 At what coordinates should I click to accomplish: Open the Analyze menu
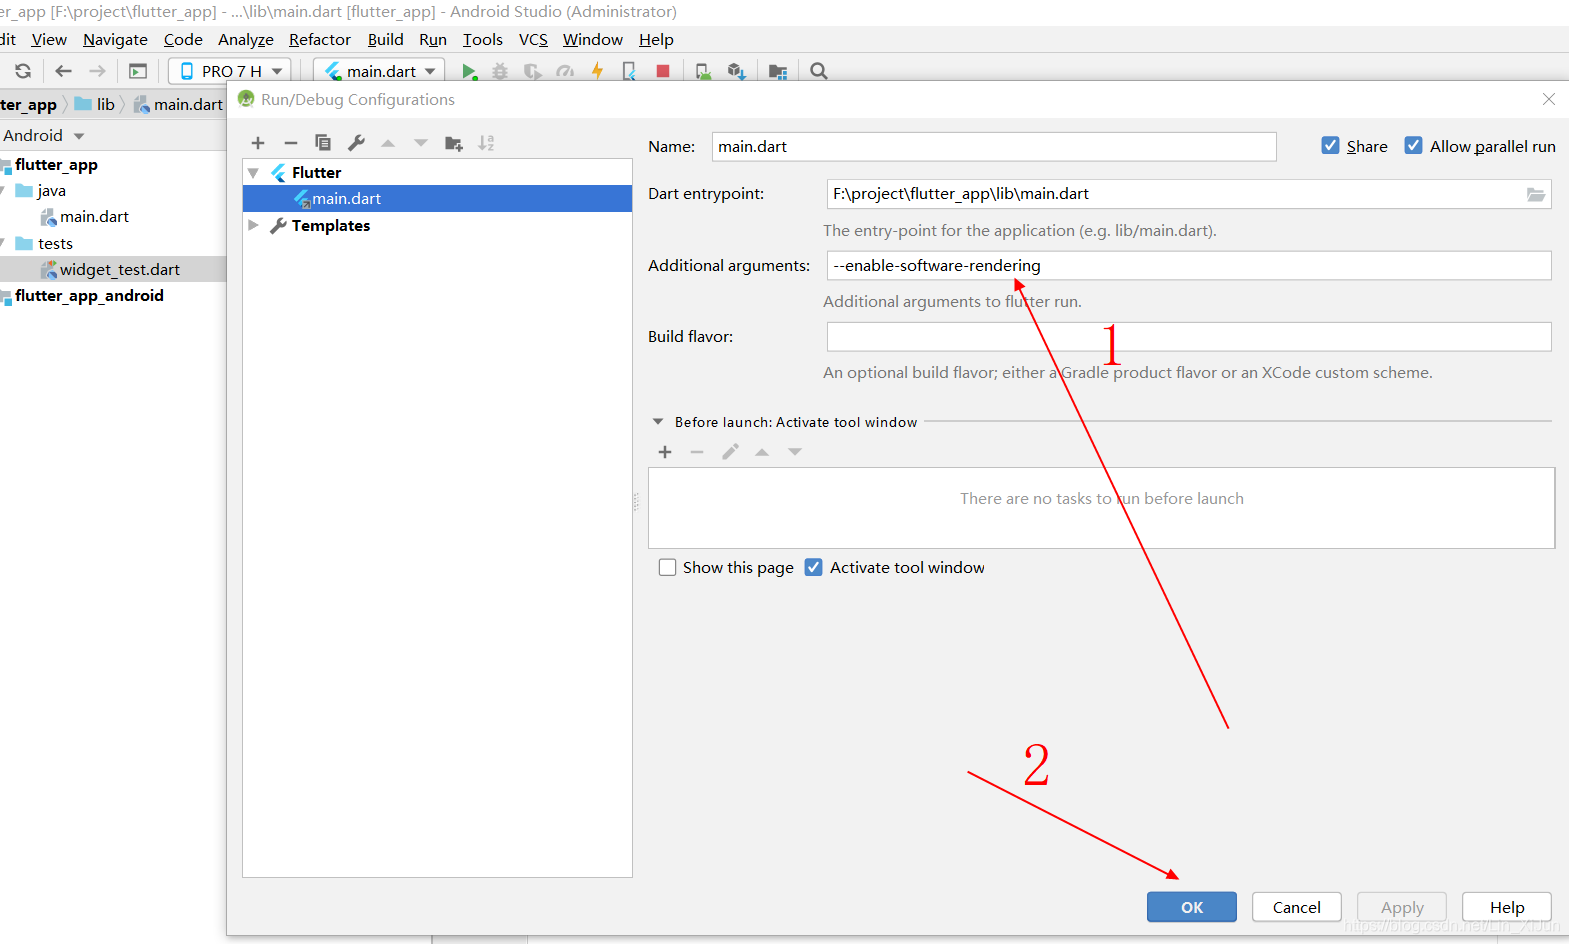tap(246, 40)
